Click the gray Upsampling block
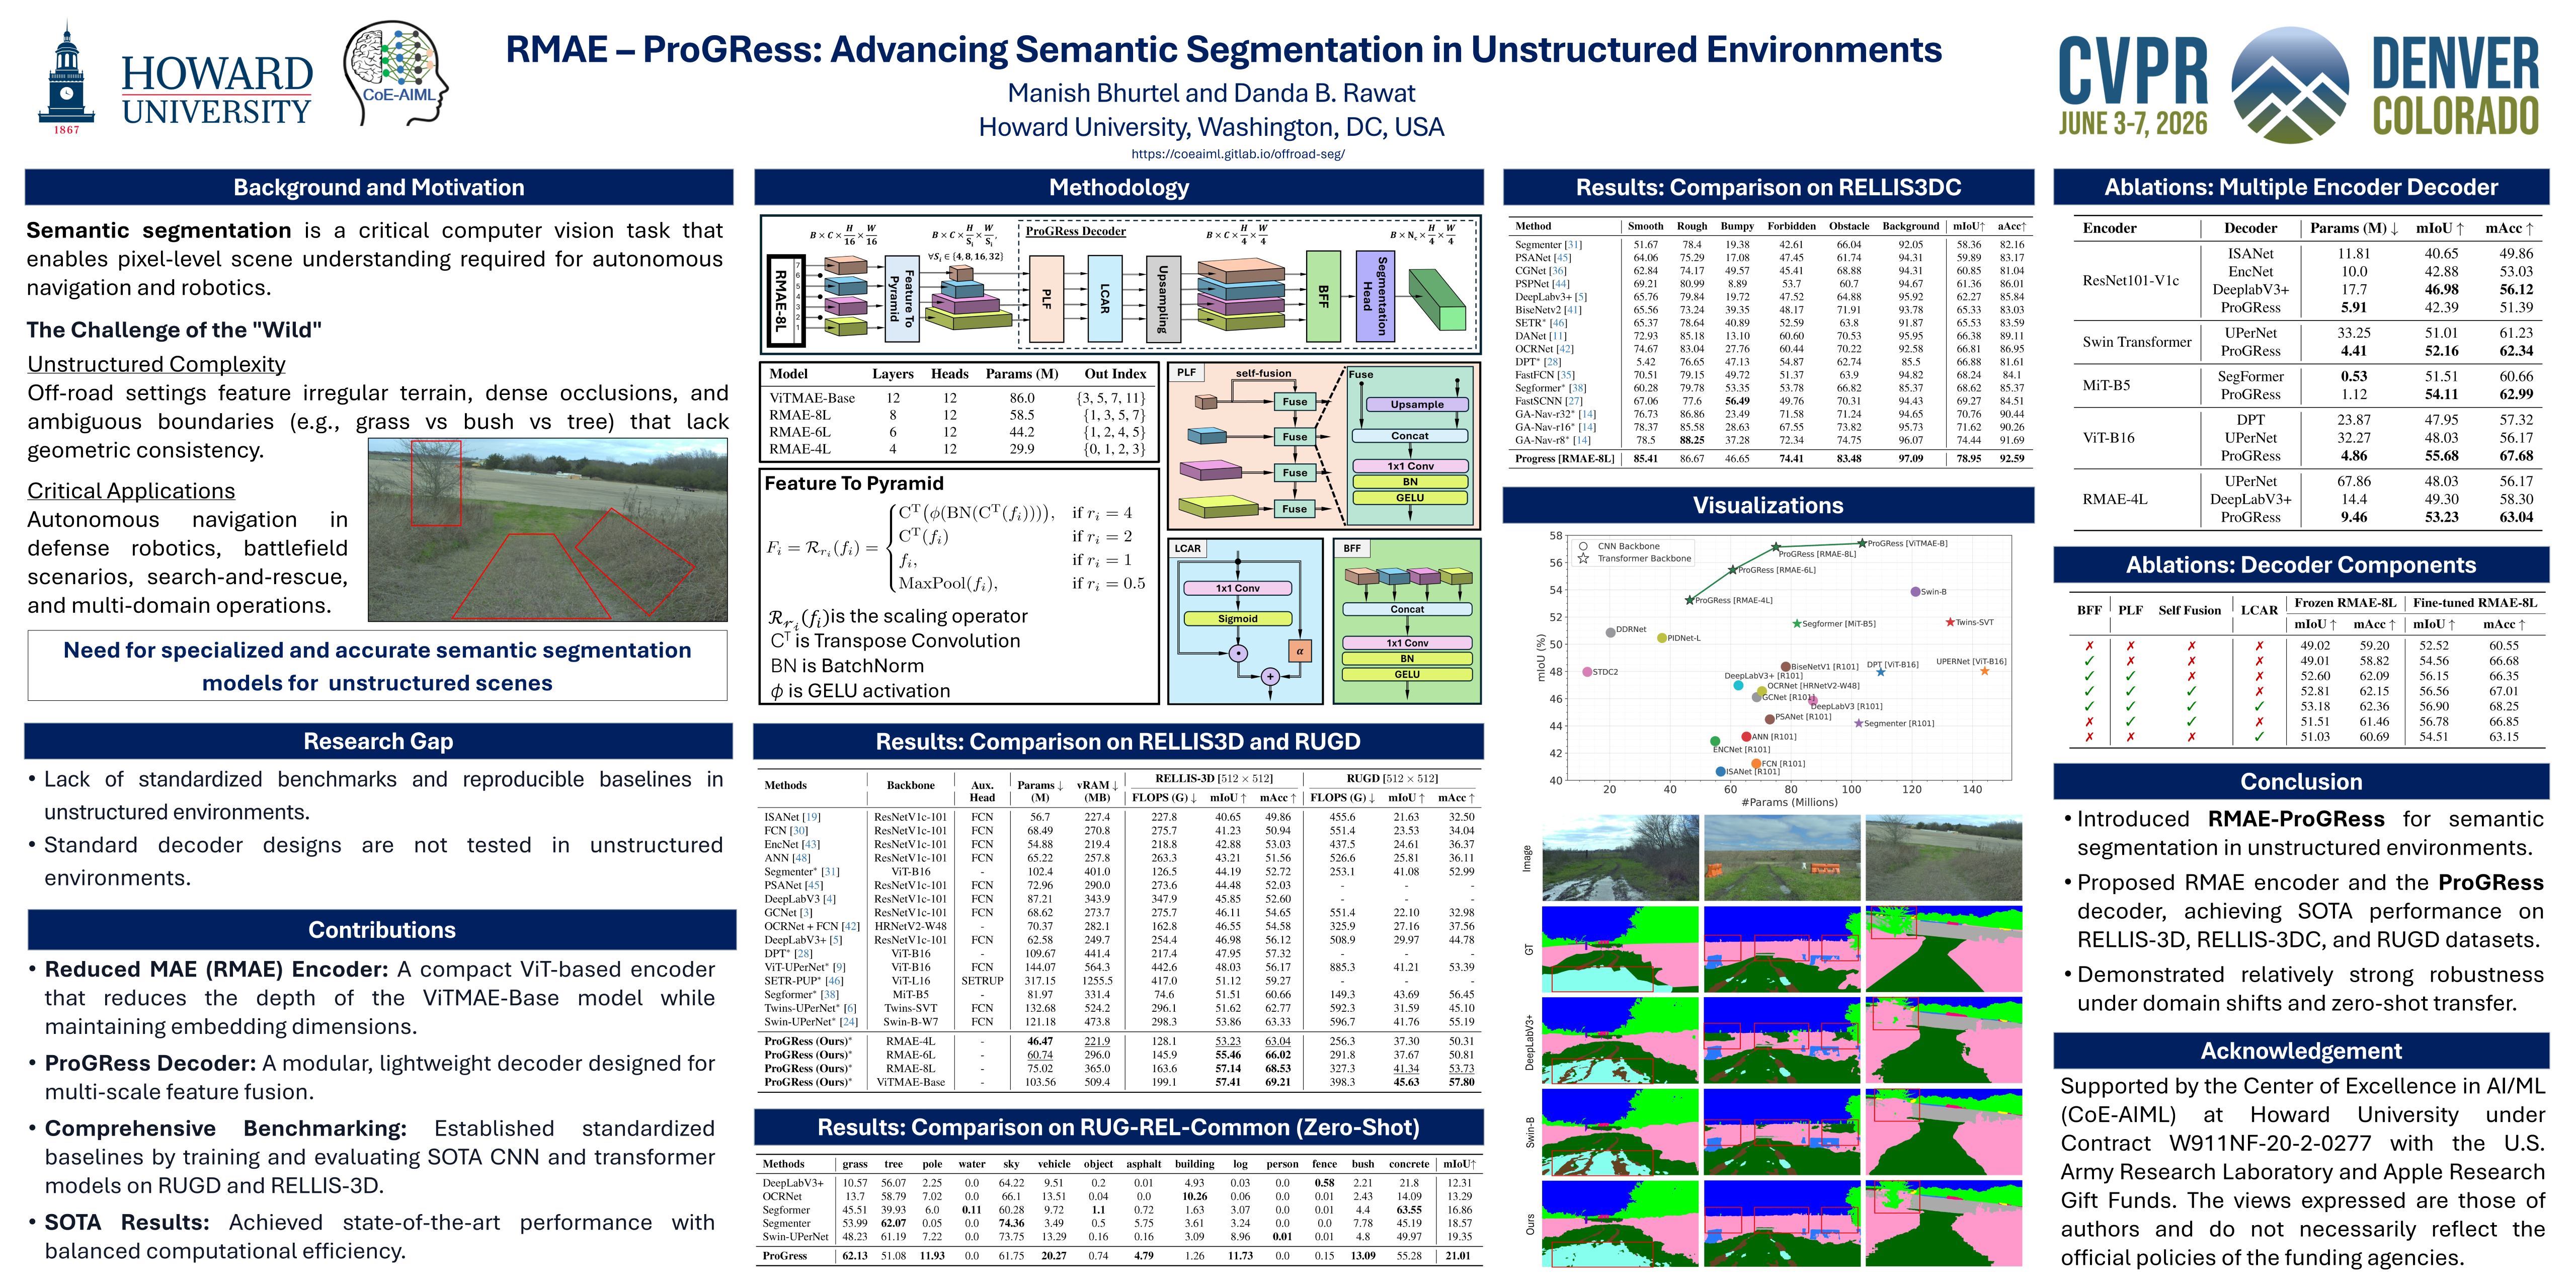 point(1163,299)
